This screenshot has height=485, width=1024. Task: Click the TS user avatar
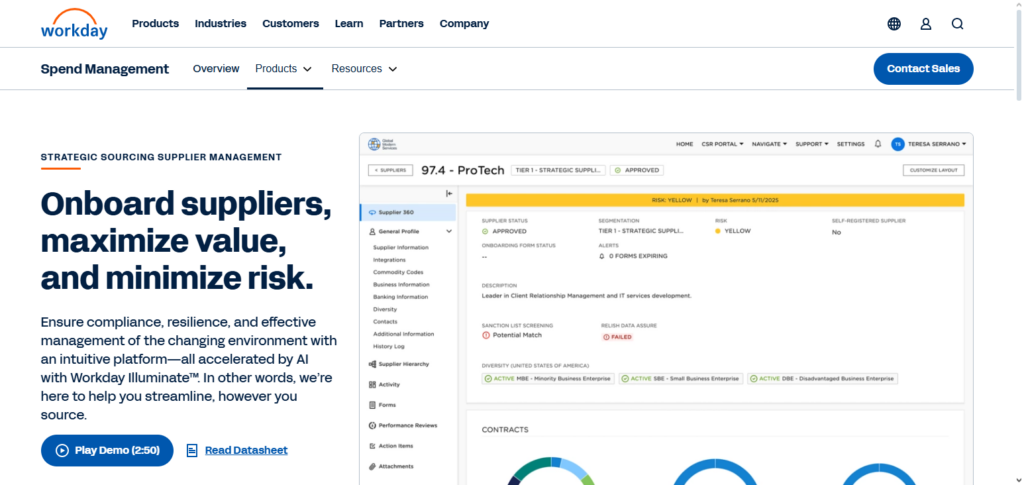tap(898, 144)
